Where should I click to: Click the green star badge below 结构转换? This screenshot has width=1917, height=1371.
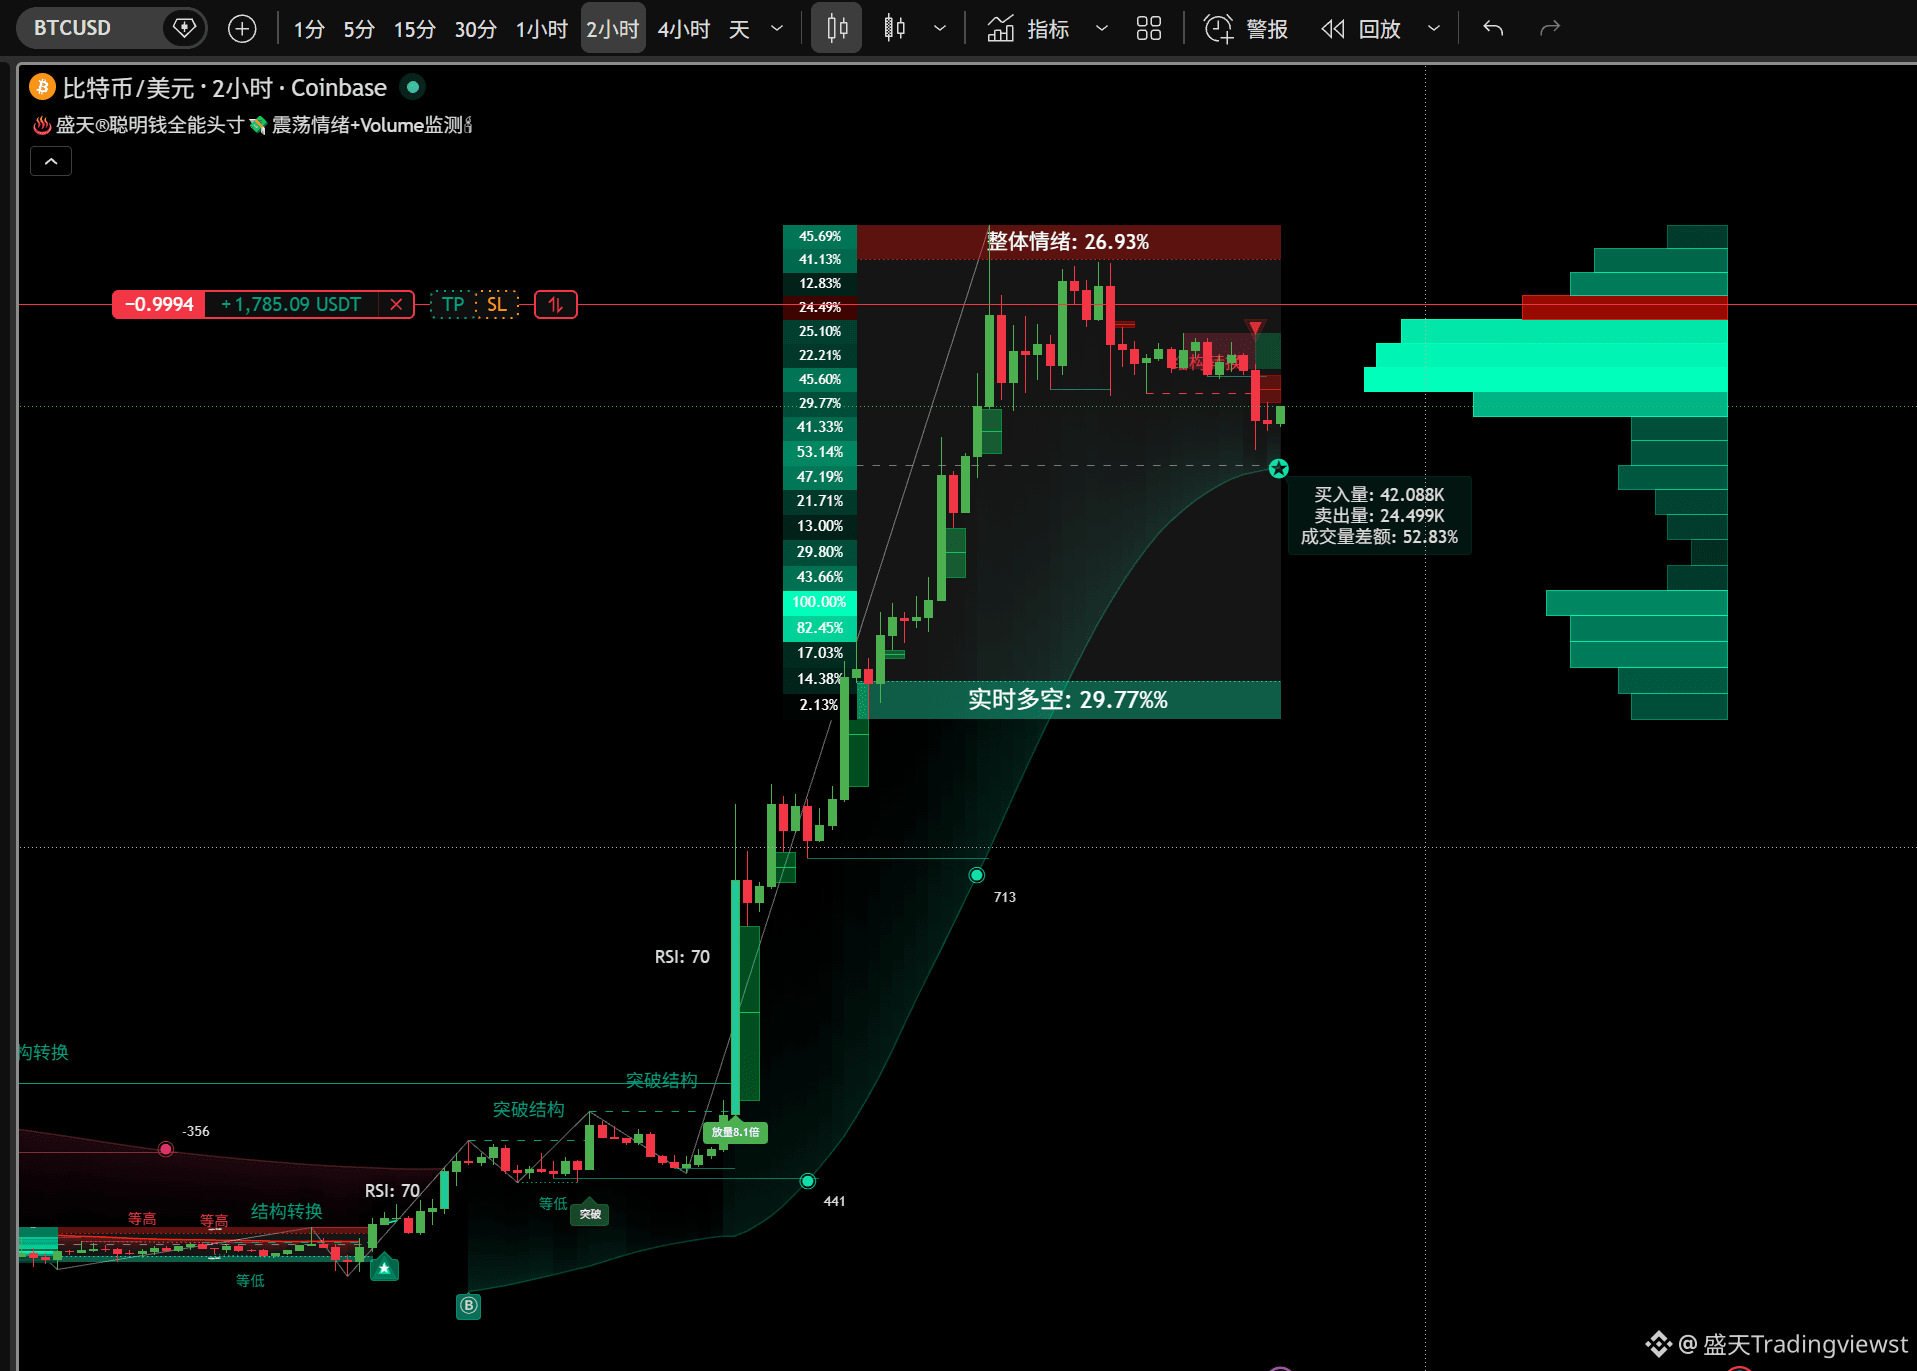385,1268
